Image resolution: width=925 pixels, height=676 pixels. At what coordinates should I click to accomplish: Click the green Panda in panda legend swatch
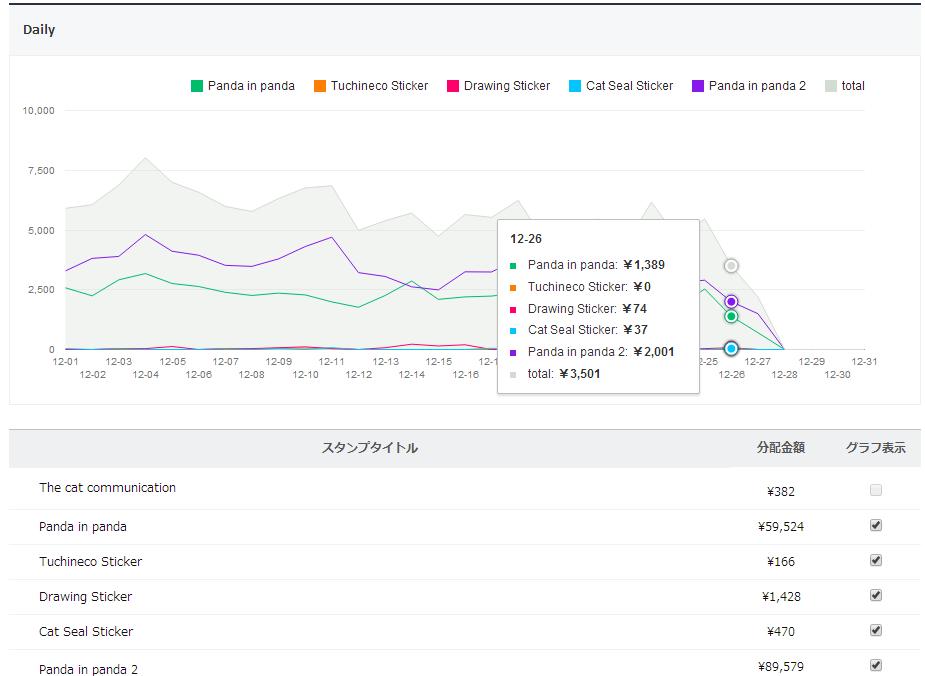(x=197, y=86)
